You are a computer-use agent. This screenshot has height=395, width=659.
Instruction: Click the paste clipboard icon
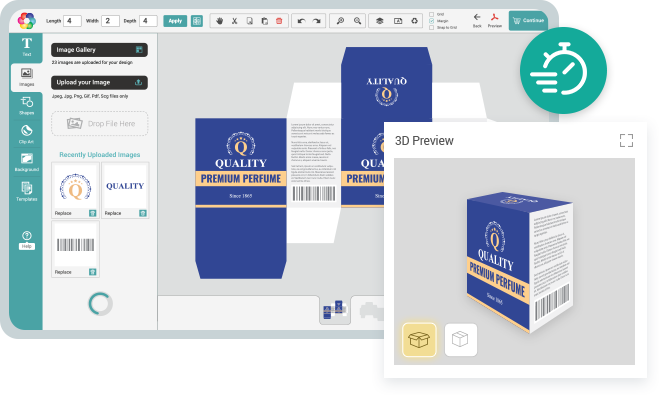pyautogui.click(x=264, y=21)
